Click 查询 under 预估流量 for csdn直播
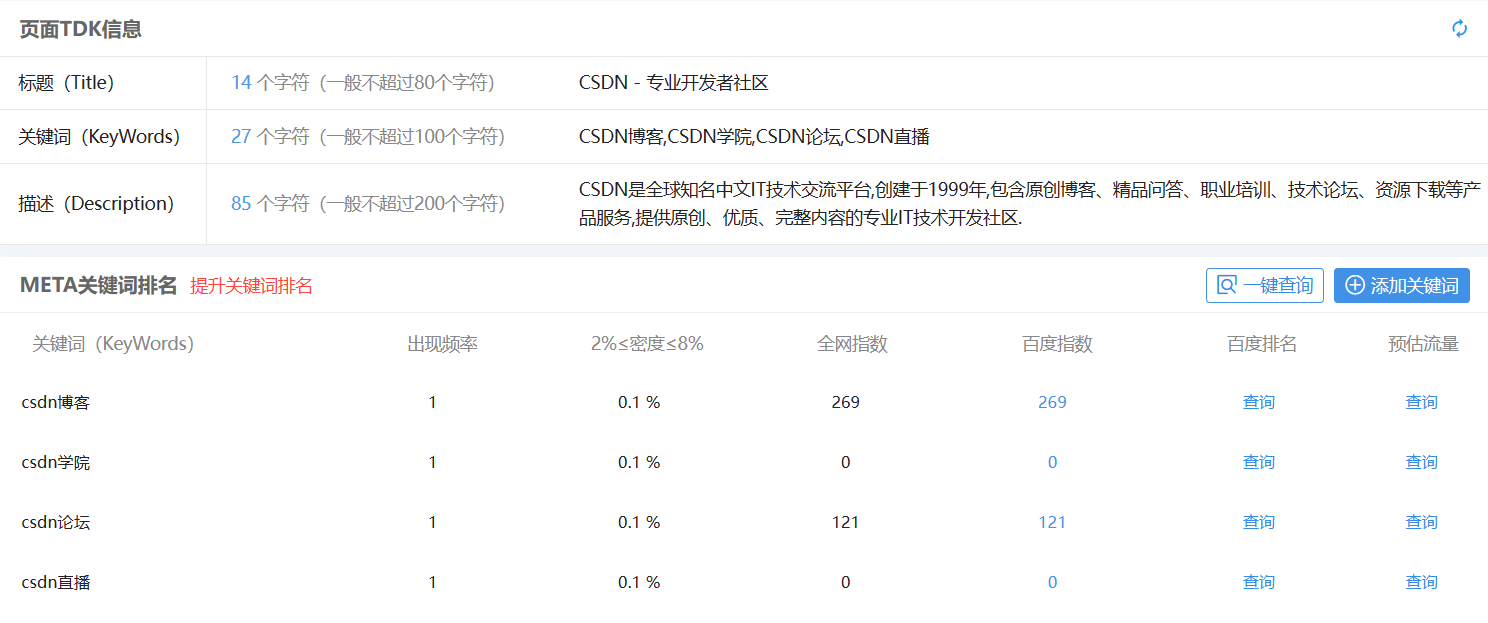1488x623 pixels. (x=1422, y=582)
